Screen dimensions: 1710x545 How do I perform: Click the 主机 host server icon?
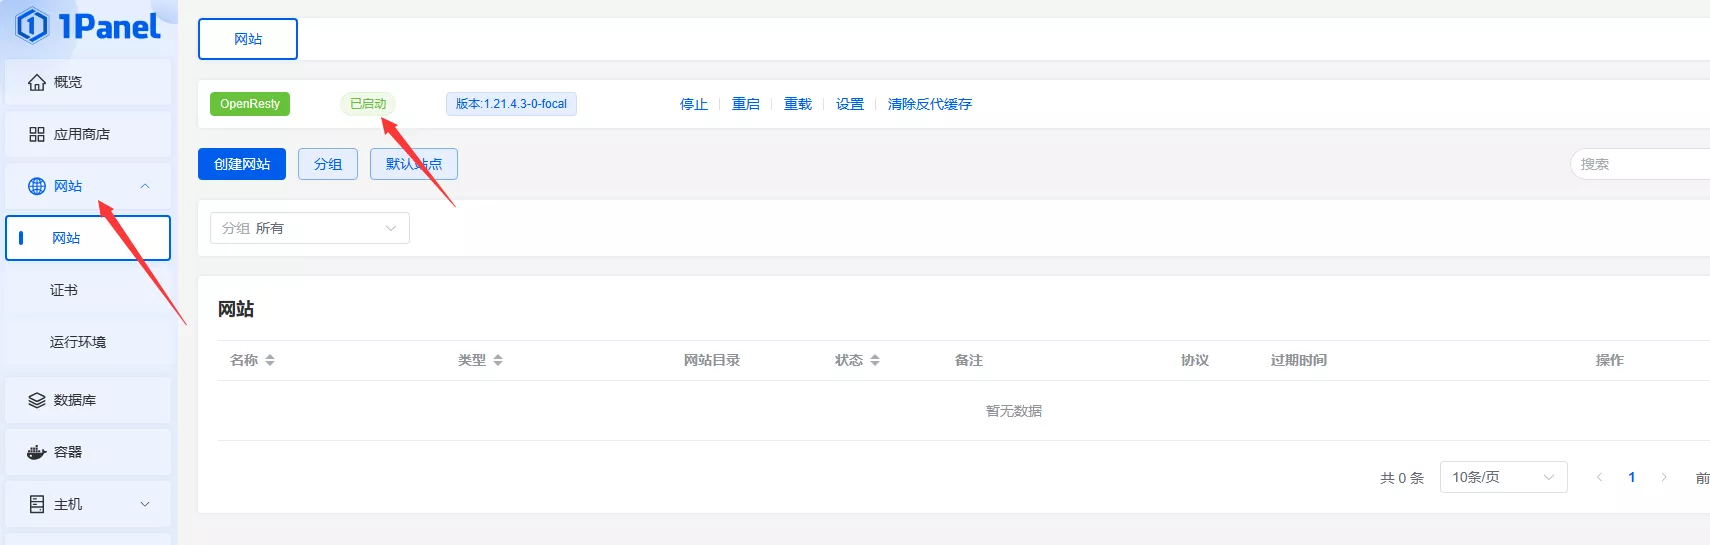[37, 504]
